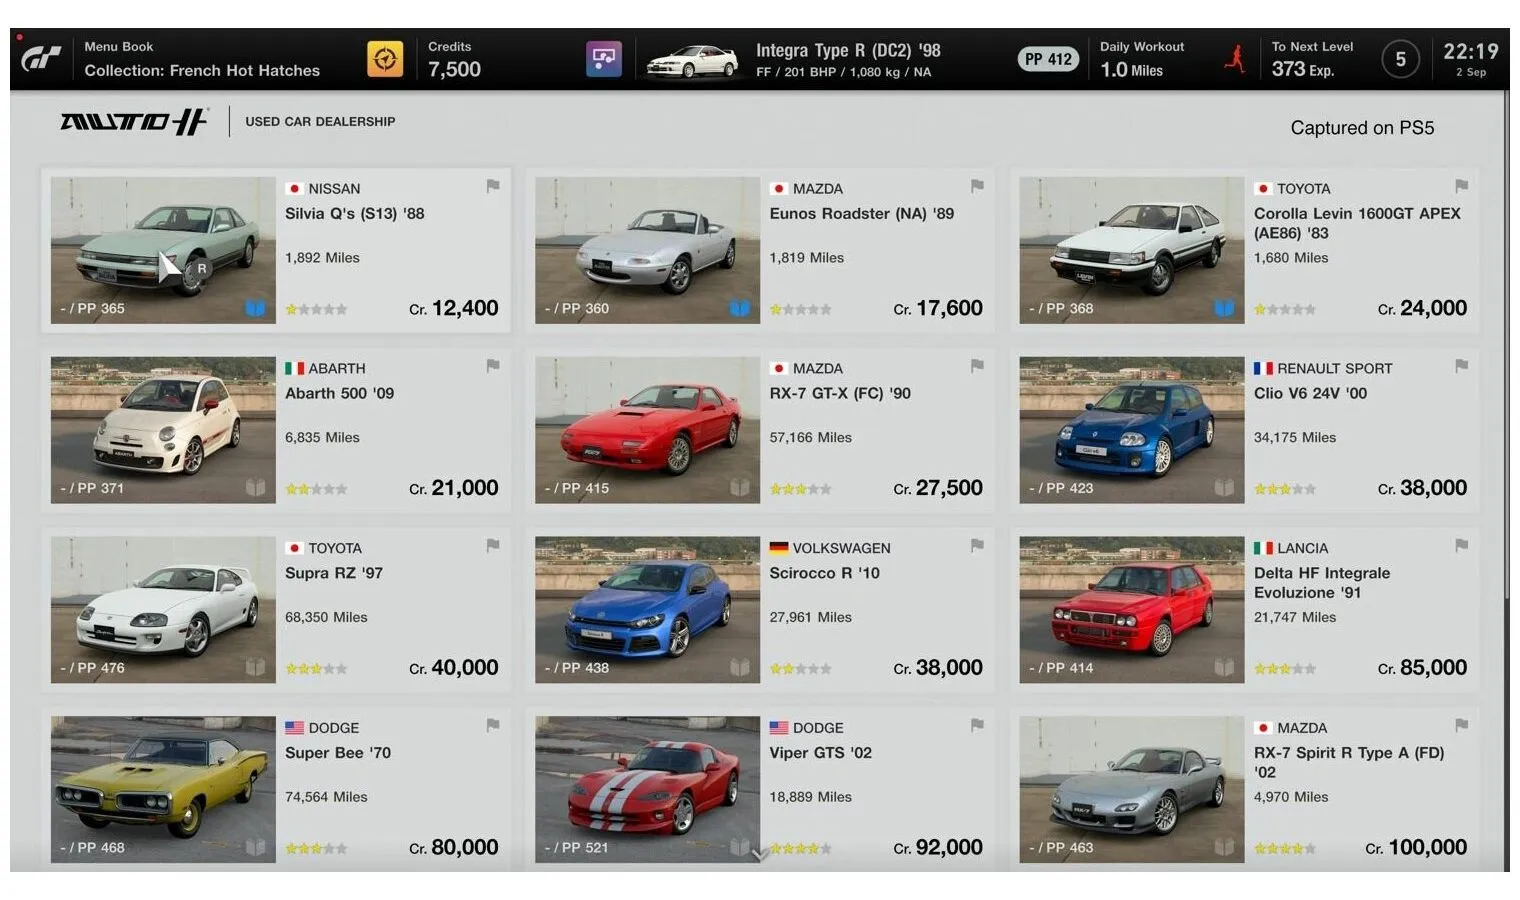Select the Supra RZ '97 listing

click(276, 610)
